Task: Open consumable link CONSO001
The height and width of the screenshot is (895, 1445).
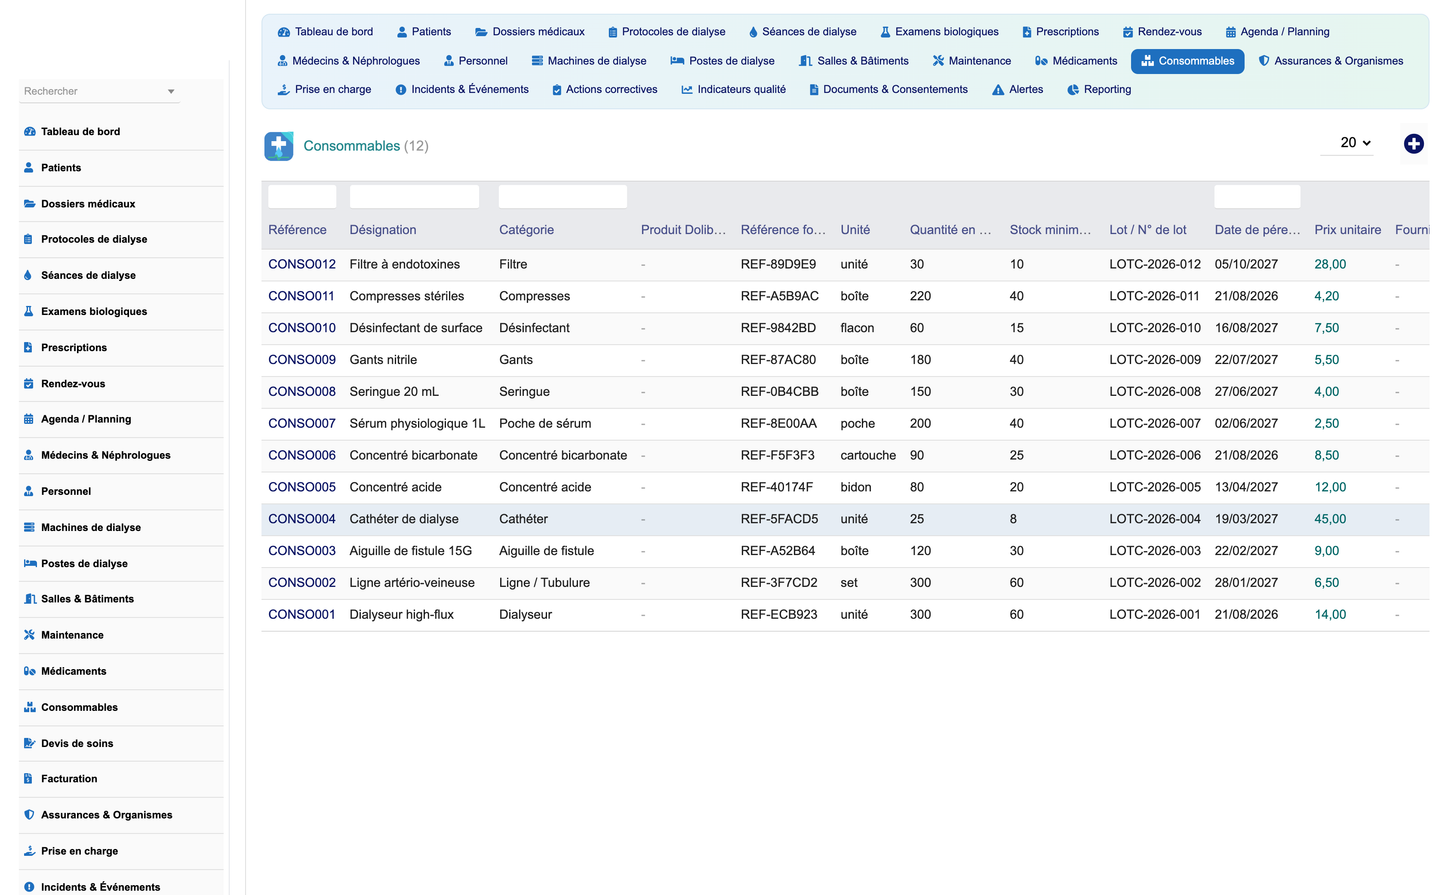Action: pos(302,615)
